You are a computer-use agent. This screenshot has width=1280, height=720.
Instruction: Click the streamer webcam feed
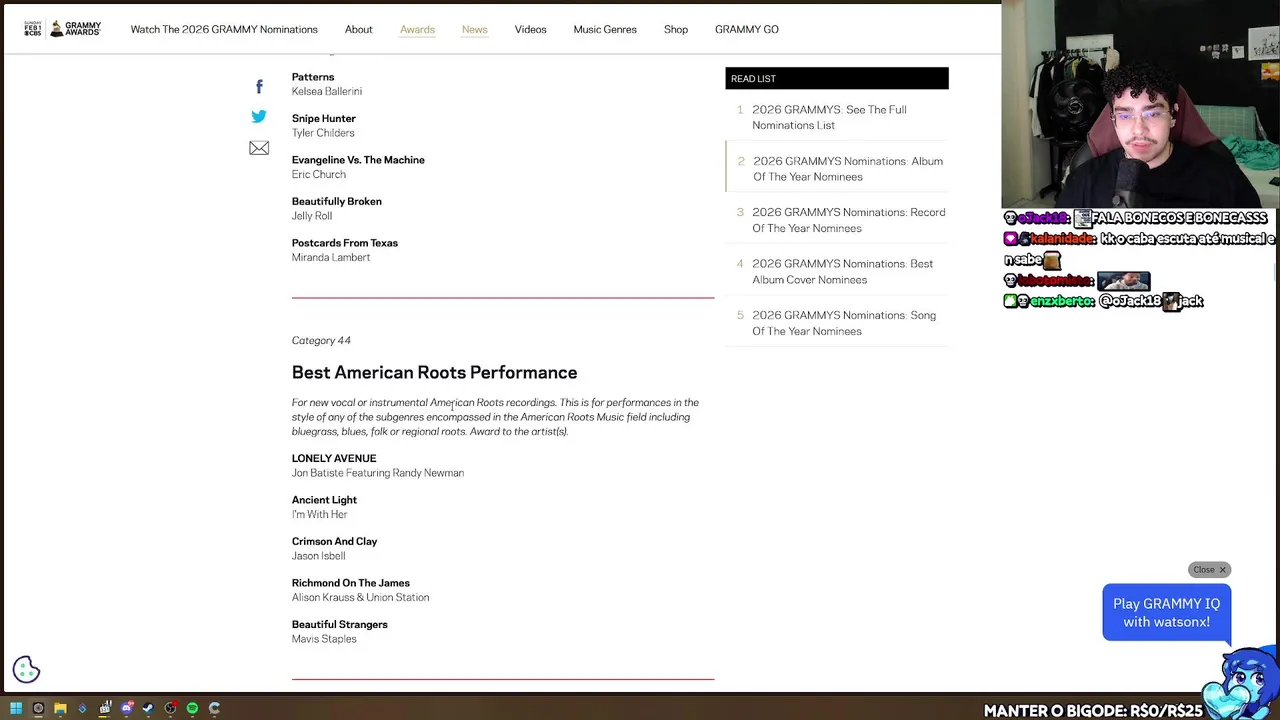[1140, 104]
